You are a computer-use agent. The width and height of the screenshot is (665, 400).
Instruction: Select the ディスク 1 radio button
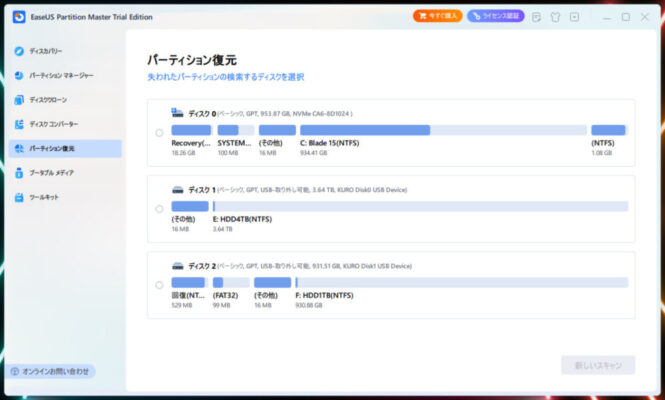tap(159, 209)
